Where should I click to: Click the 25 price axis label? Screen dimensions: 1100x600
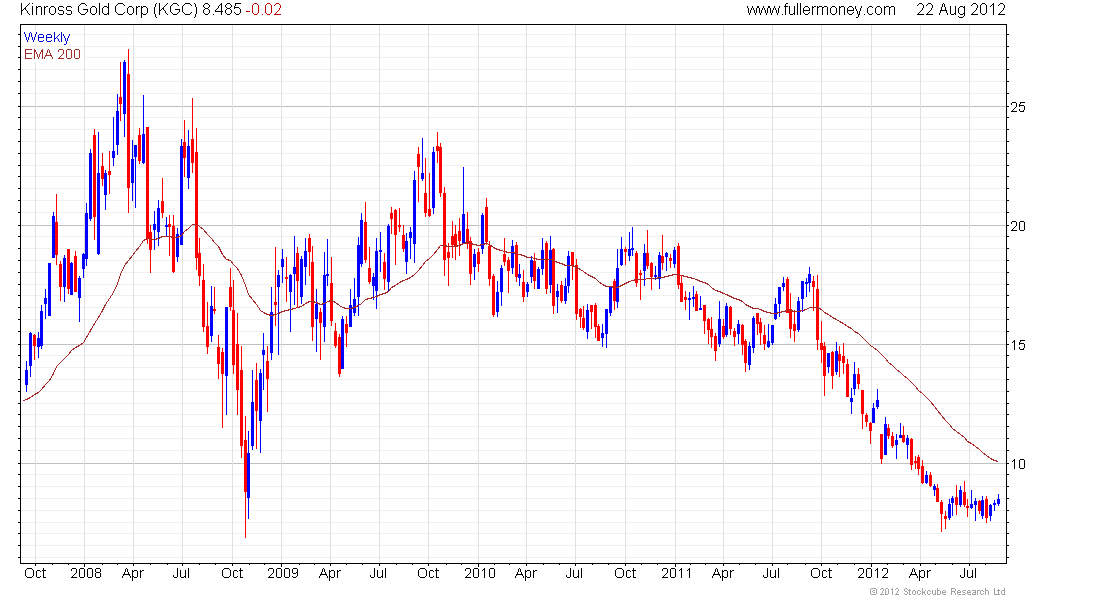1017,107
